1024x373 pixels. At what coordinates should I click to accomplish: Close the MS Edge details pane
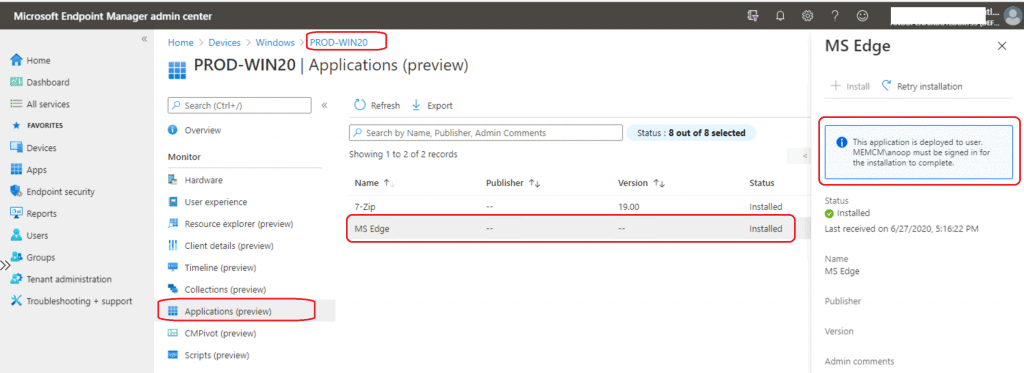click(x=1002, y=46)
